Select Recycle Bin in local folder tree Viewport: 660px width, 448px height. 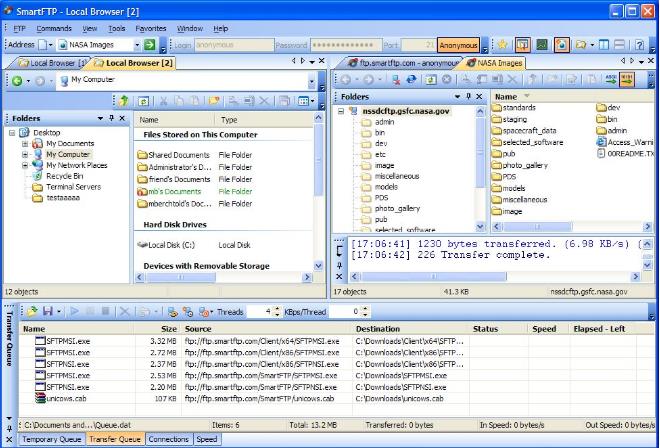point(64,176)
